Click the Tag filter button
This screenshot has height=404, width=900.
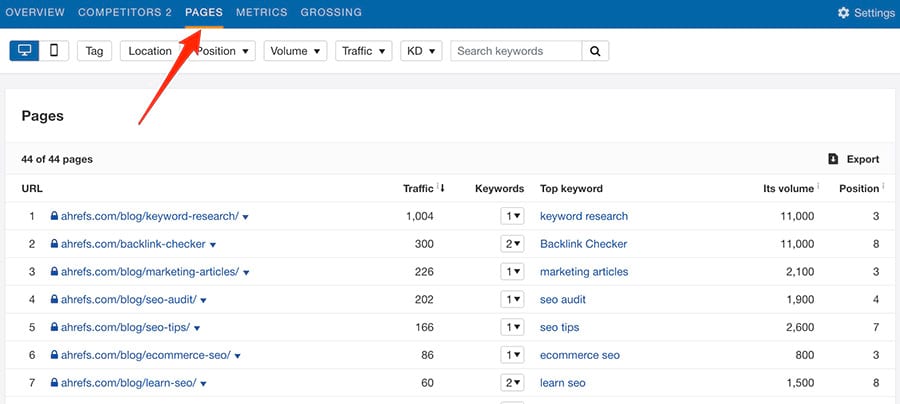94,51
